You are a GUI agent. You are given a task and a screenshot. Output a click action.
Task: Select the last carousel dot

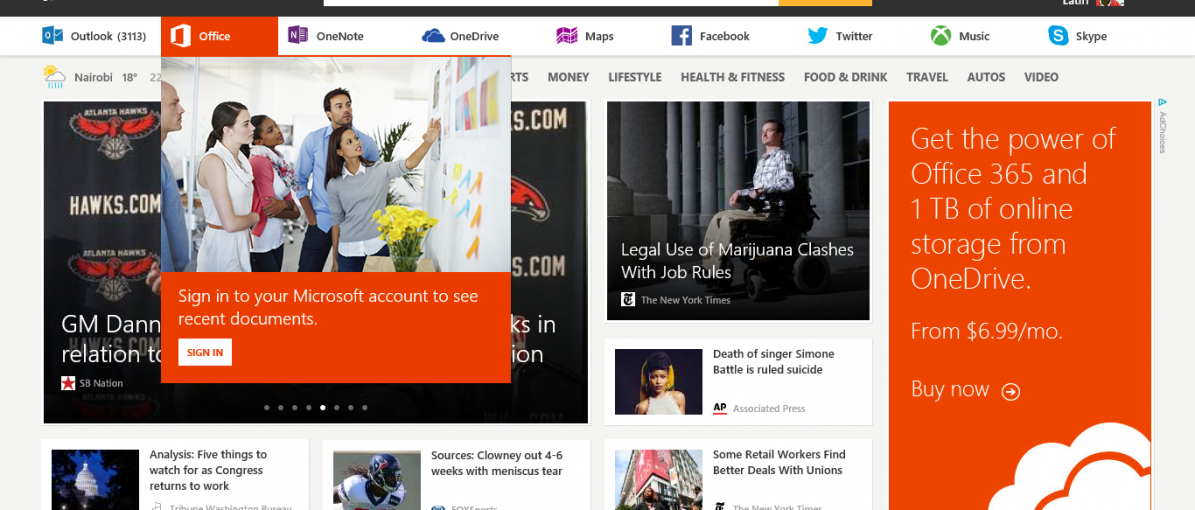click(x=364, y=408)
